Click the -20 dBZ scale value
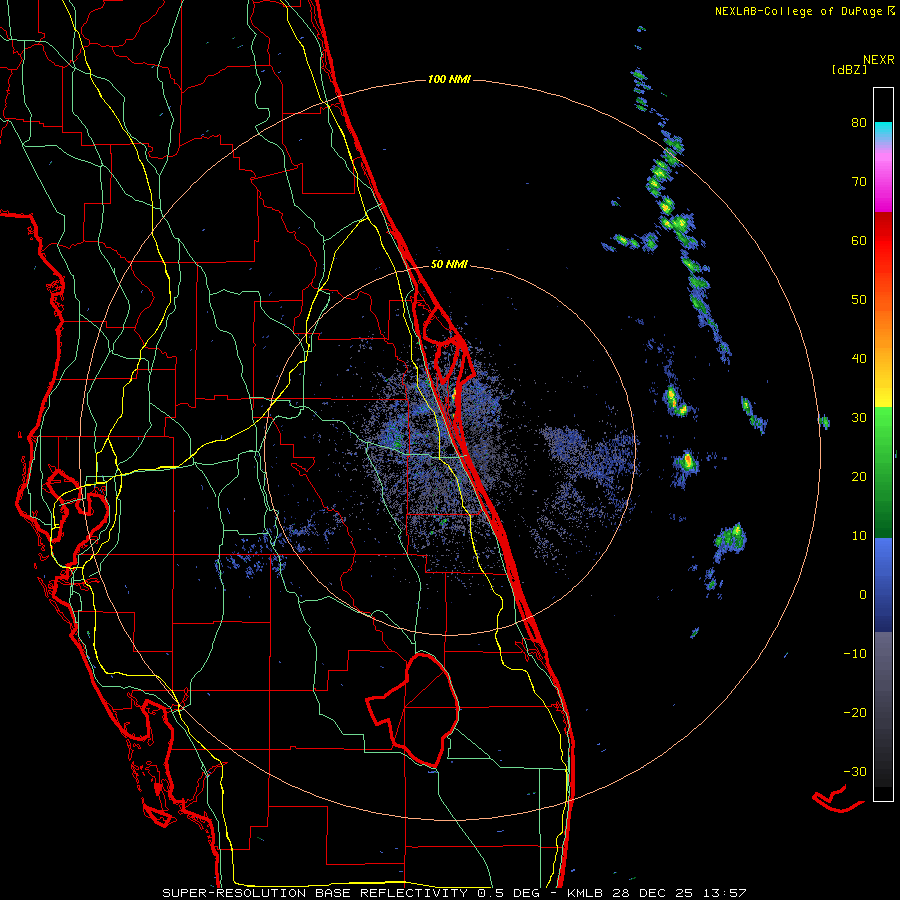The width and height of the screenshot is (900, 900). click(855, 712)
